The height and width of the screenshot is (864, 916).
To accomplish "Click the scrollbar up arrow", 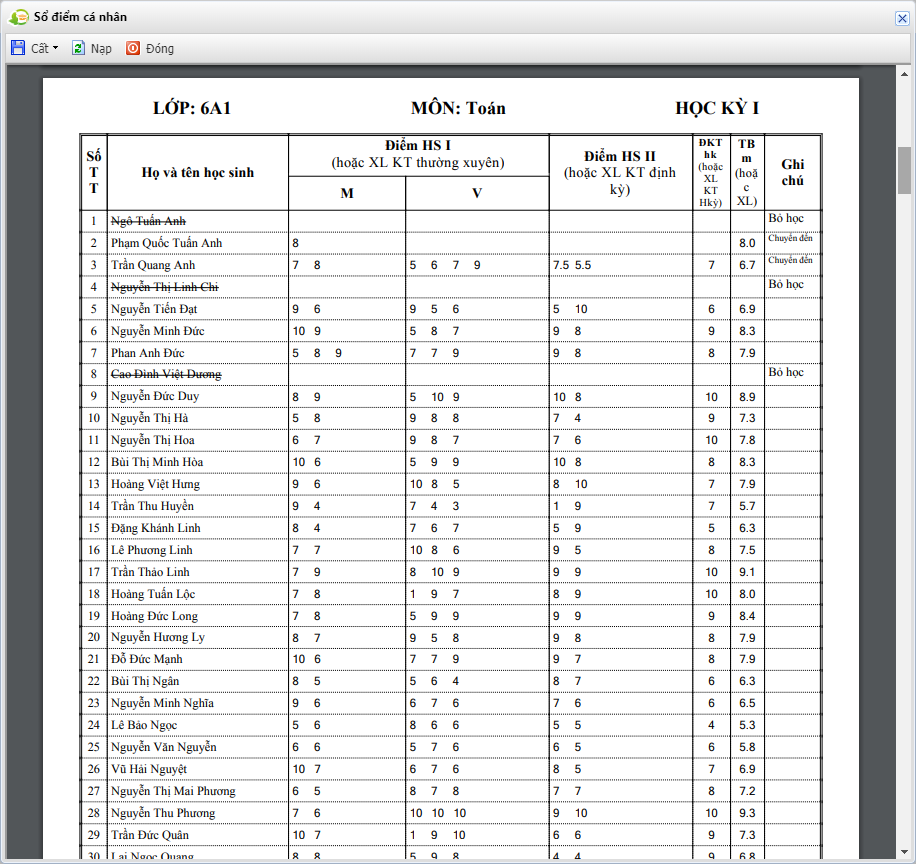I will click(x=904, y=74).
